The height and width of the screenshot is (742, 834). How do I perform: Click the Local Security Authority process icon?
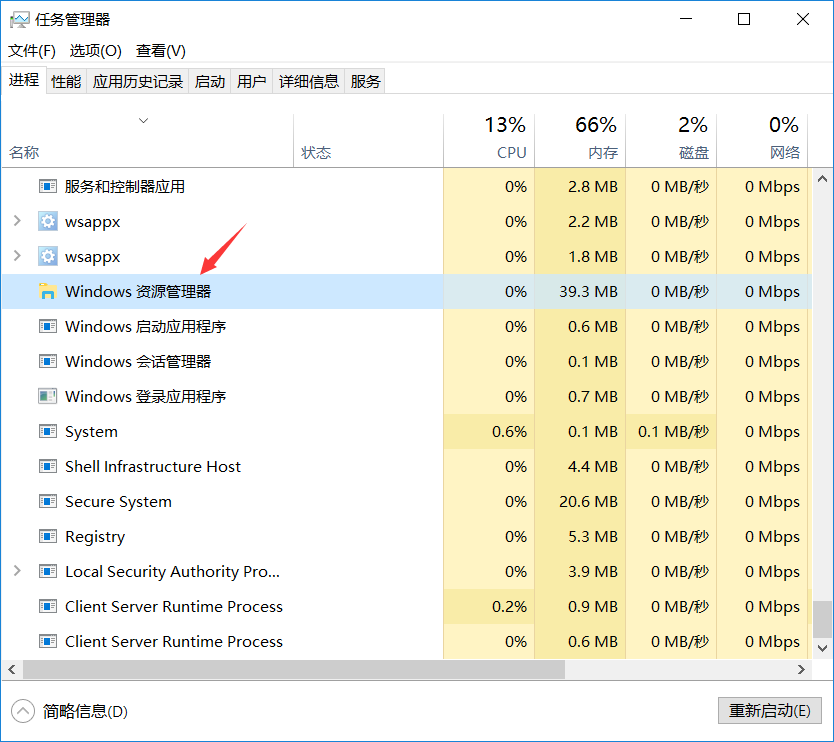pyautogui.click(x=48, y=571)
